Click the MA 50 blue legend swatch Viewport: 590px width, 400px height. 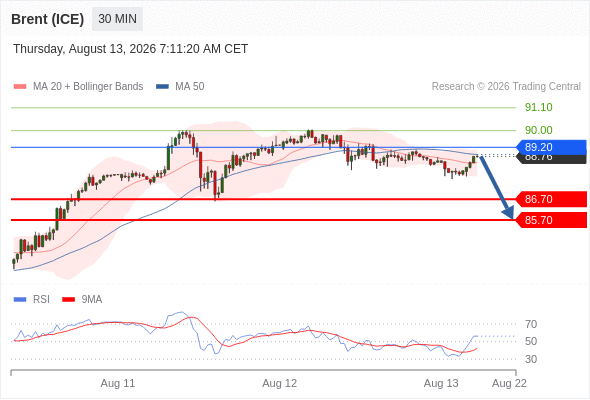162,87
